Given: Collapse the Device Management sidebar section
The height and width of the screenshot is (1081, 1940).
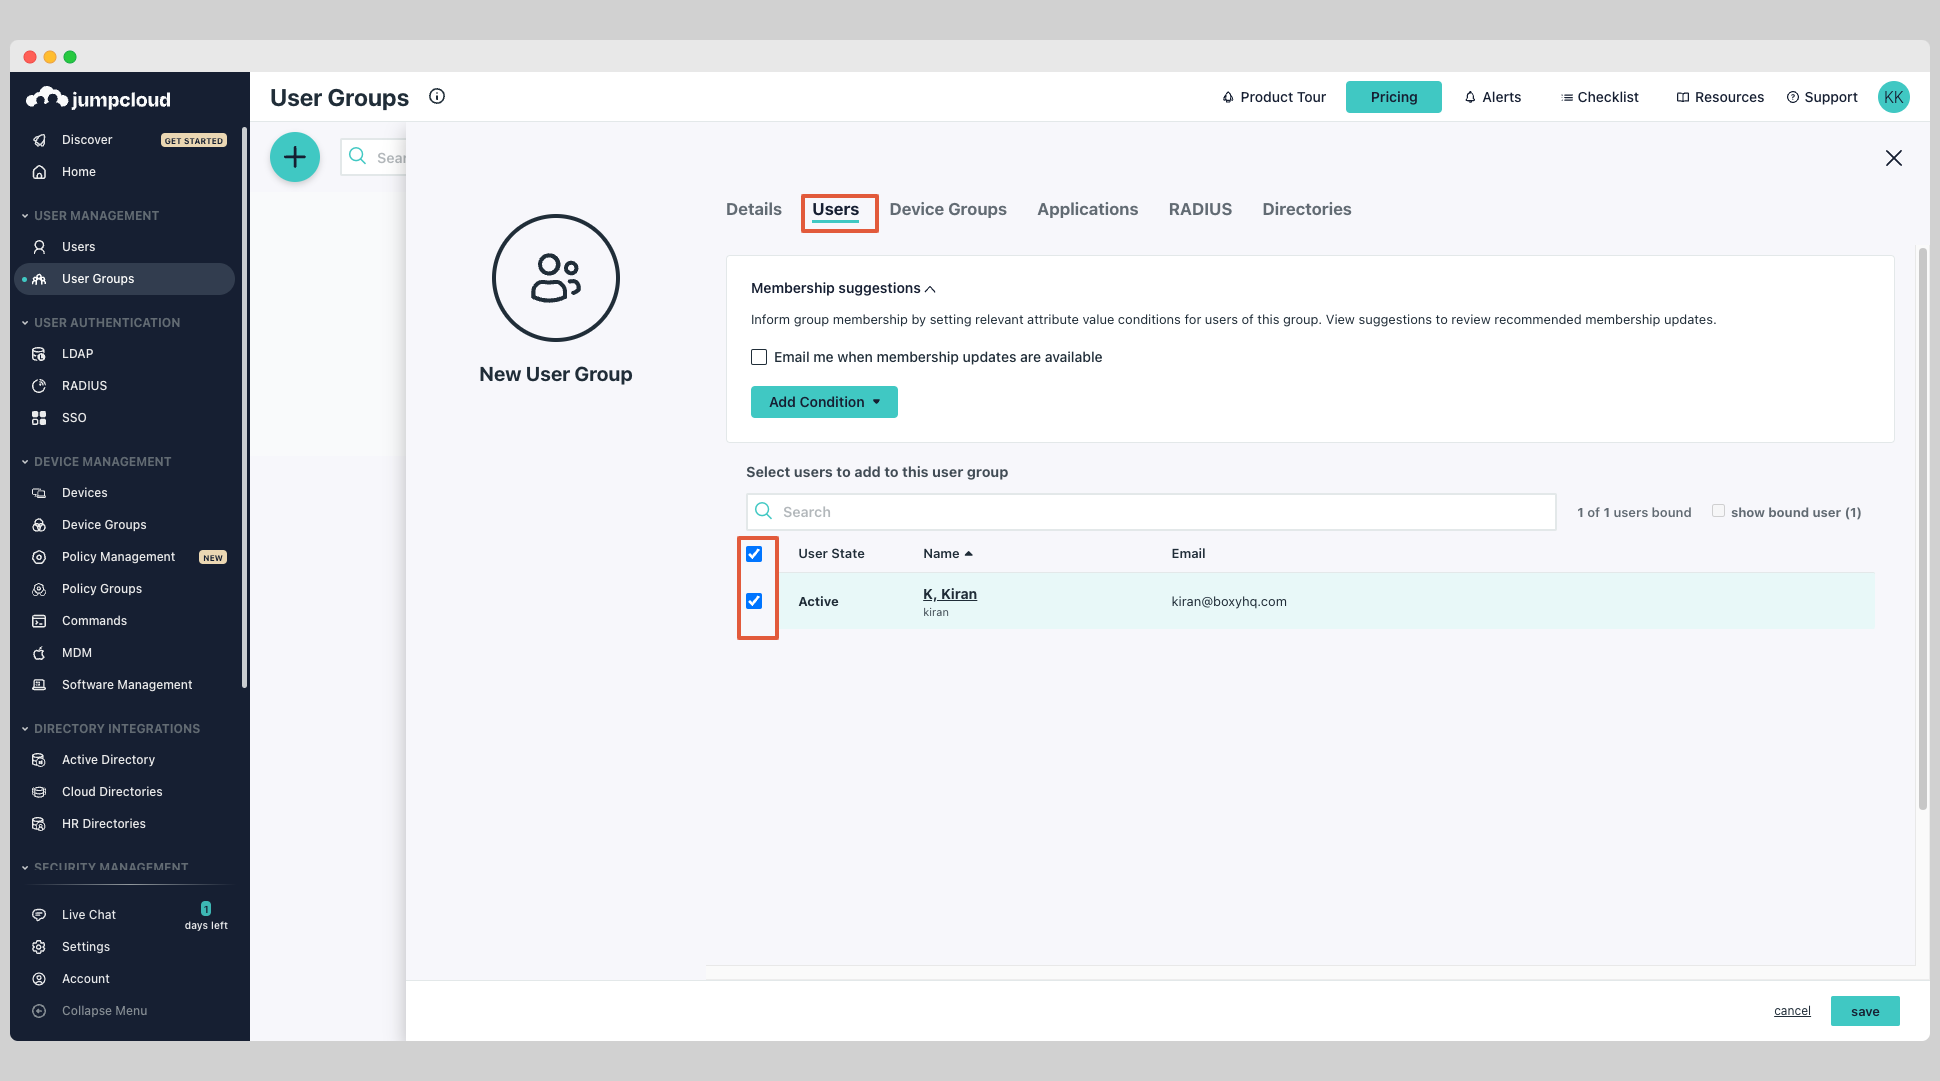Looking at the screenshot, I should 24,461.
